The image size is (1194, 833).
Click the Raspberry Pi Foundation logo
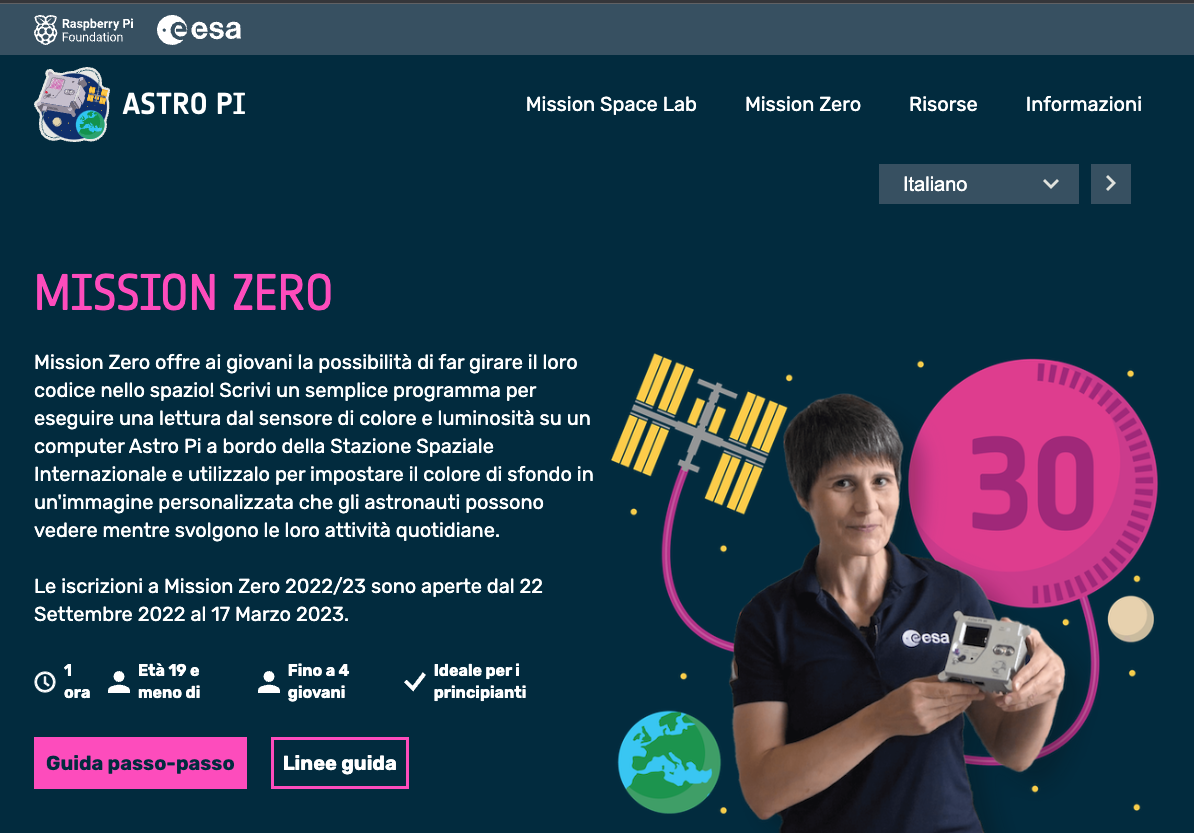83,30
